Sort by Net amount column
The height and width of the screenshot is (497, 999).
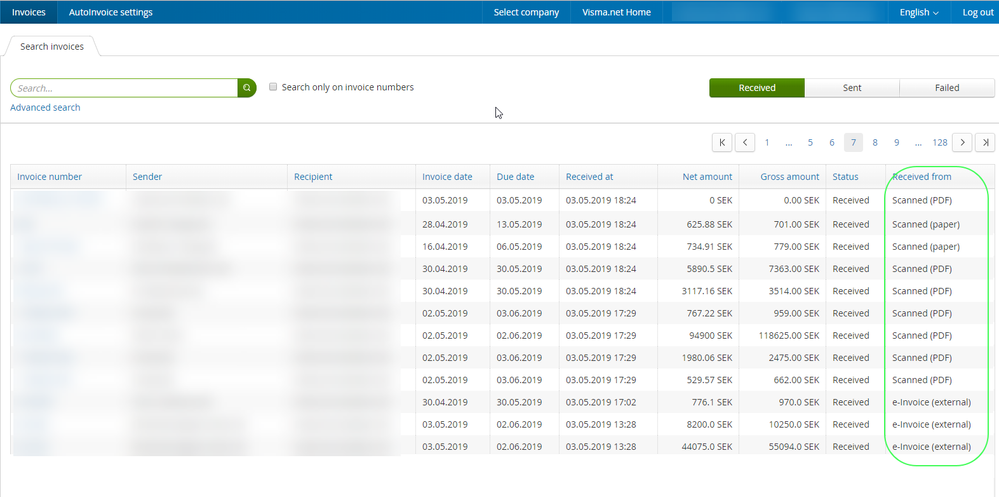(707, 177)
